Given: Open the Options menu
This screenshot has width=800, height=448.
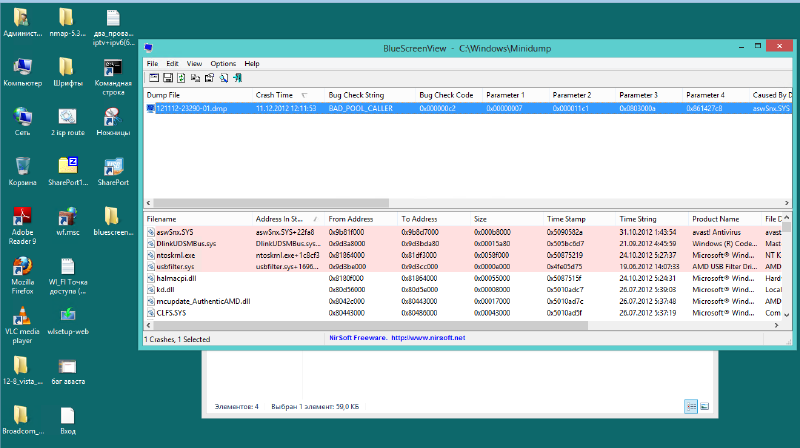Looking at the screenshot, I should coord(223,64).
